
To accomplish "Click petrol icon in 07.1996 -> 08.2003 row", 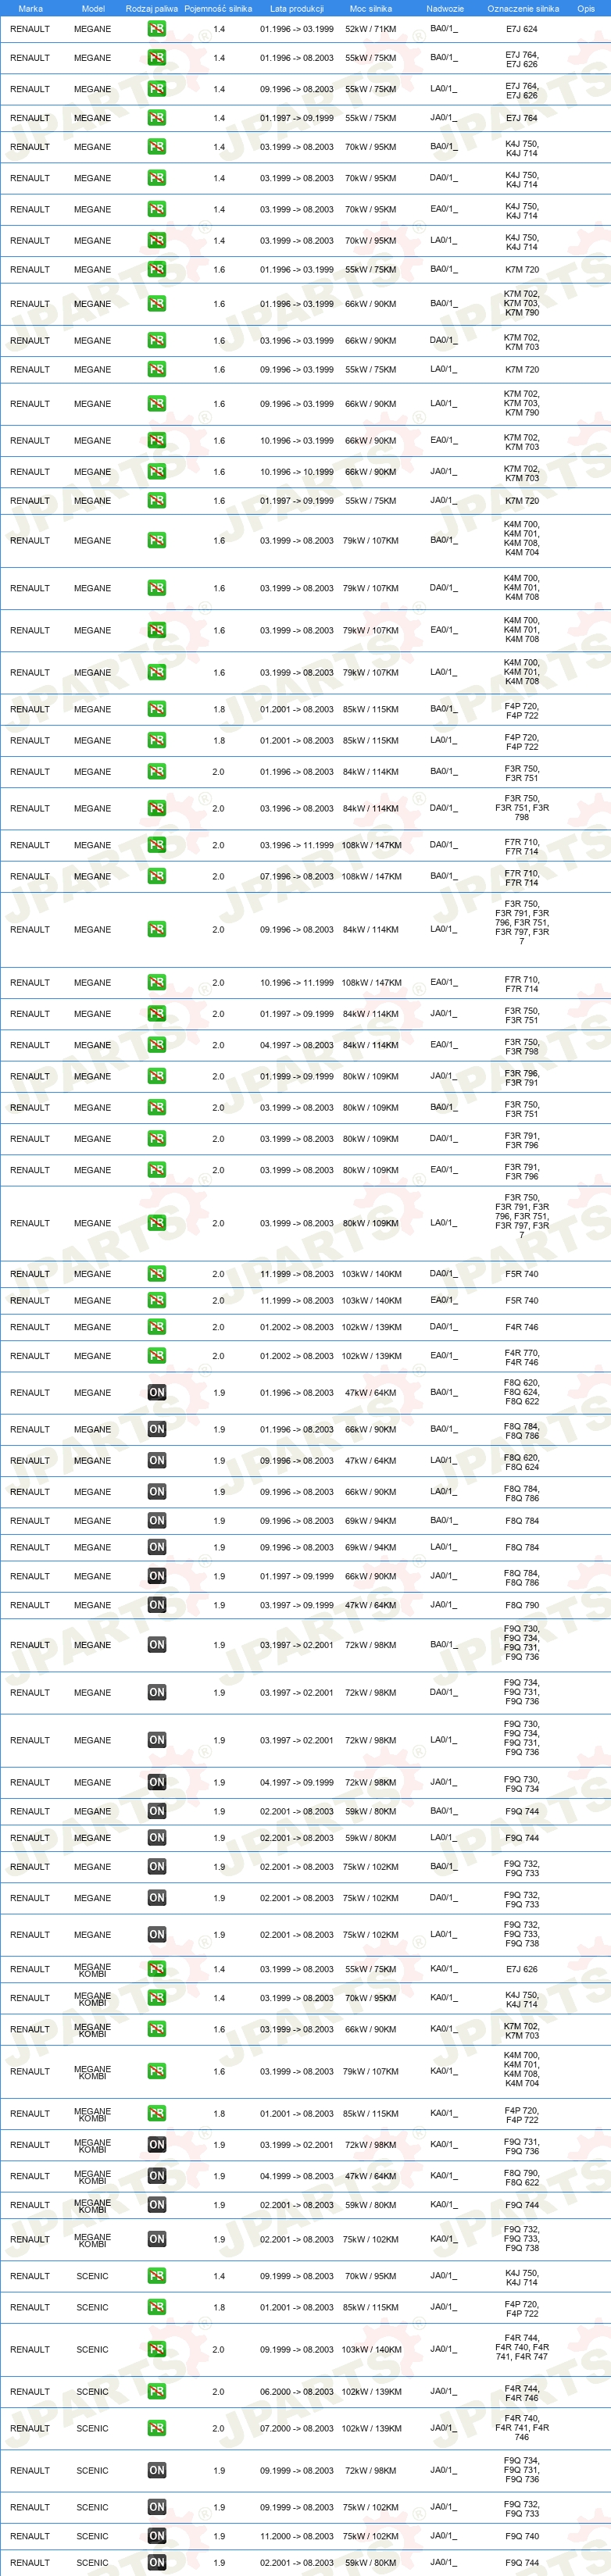I will coord(157,876).
